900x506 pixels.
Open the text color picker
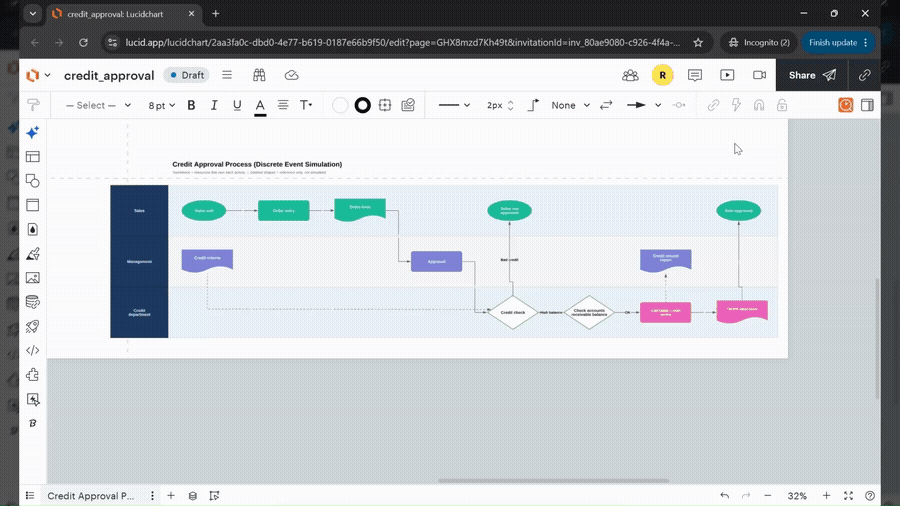click(x=260, y=106)
